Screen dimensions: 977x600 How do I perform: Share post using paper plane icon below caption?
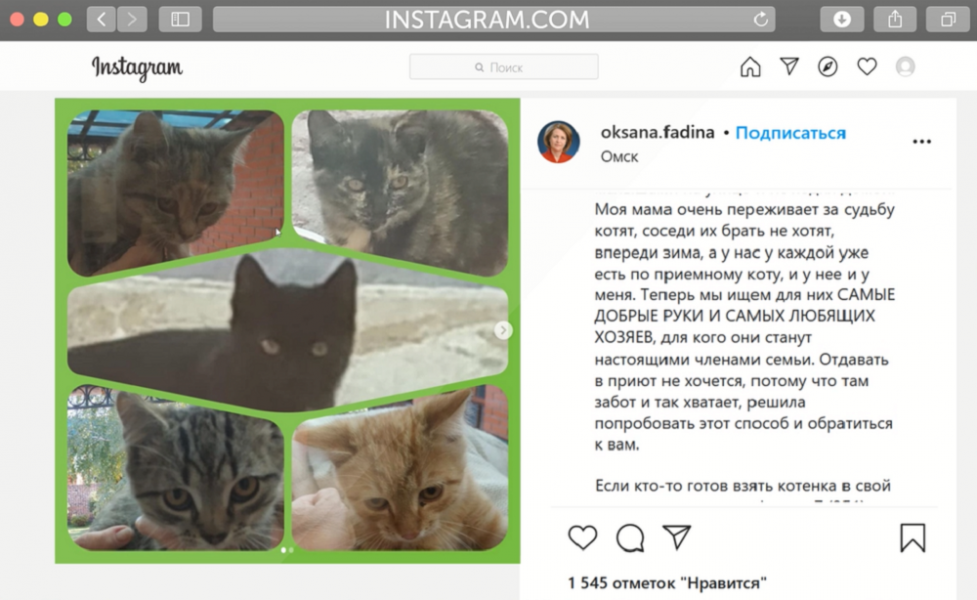coord(677,537)
